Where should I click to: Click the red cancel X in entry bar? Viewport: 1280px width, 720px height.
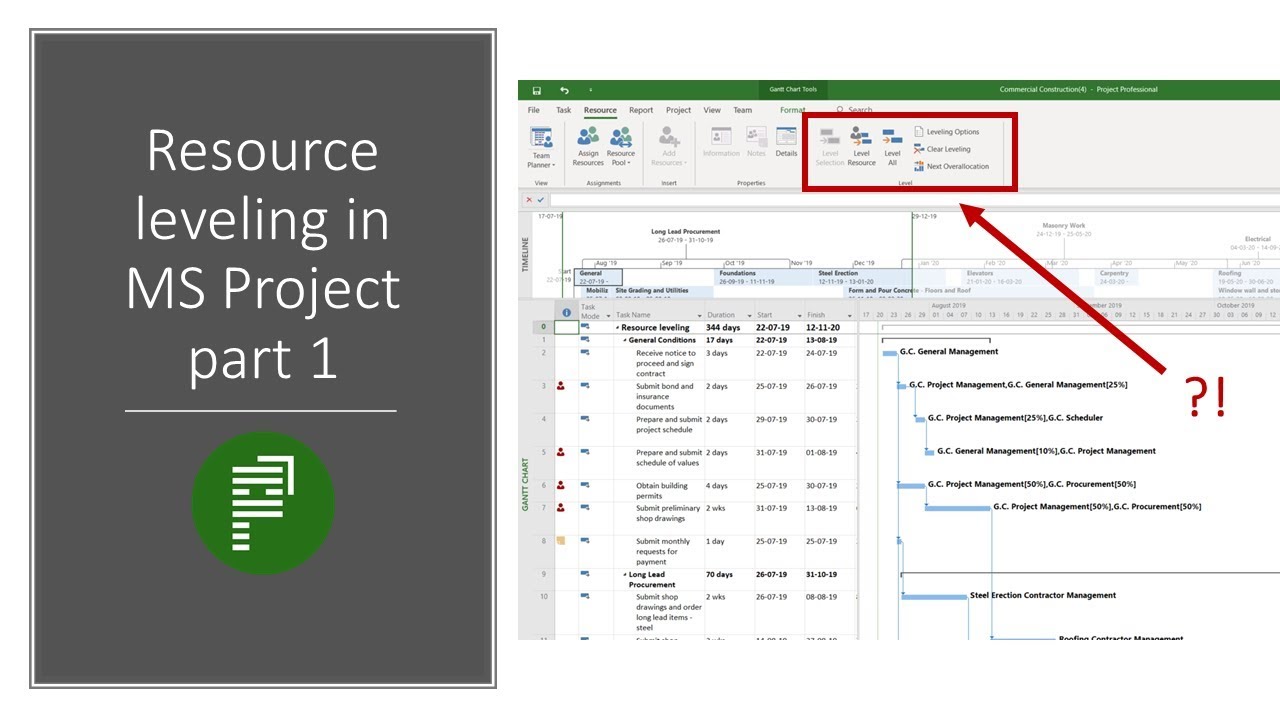[529, 200]
